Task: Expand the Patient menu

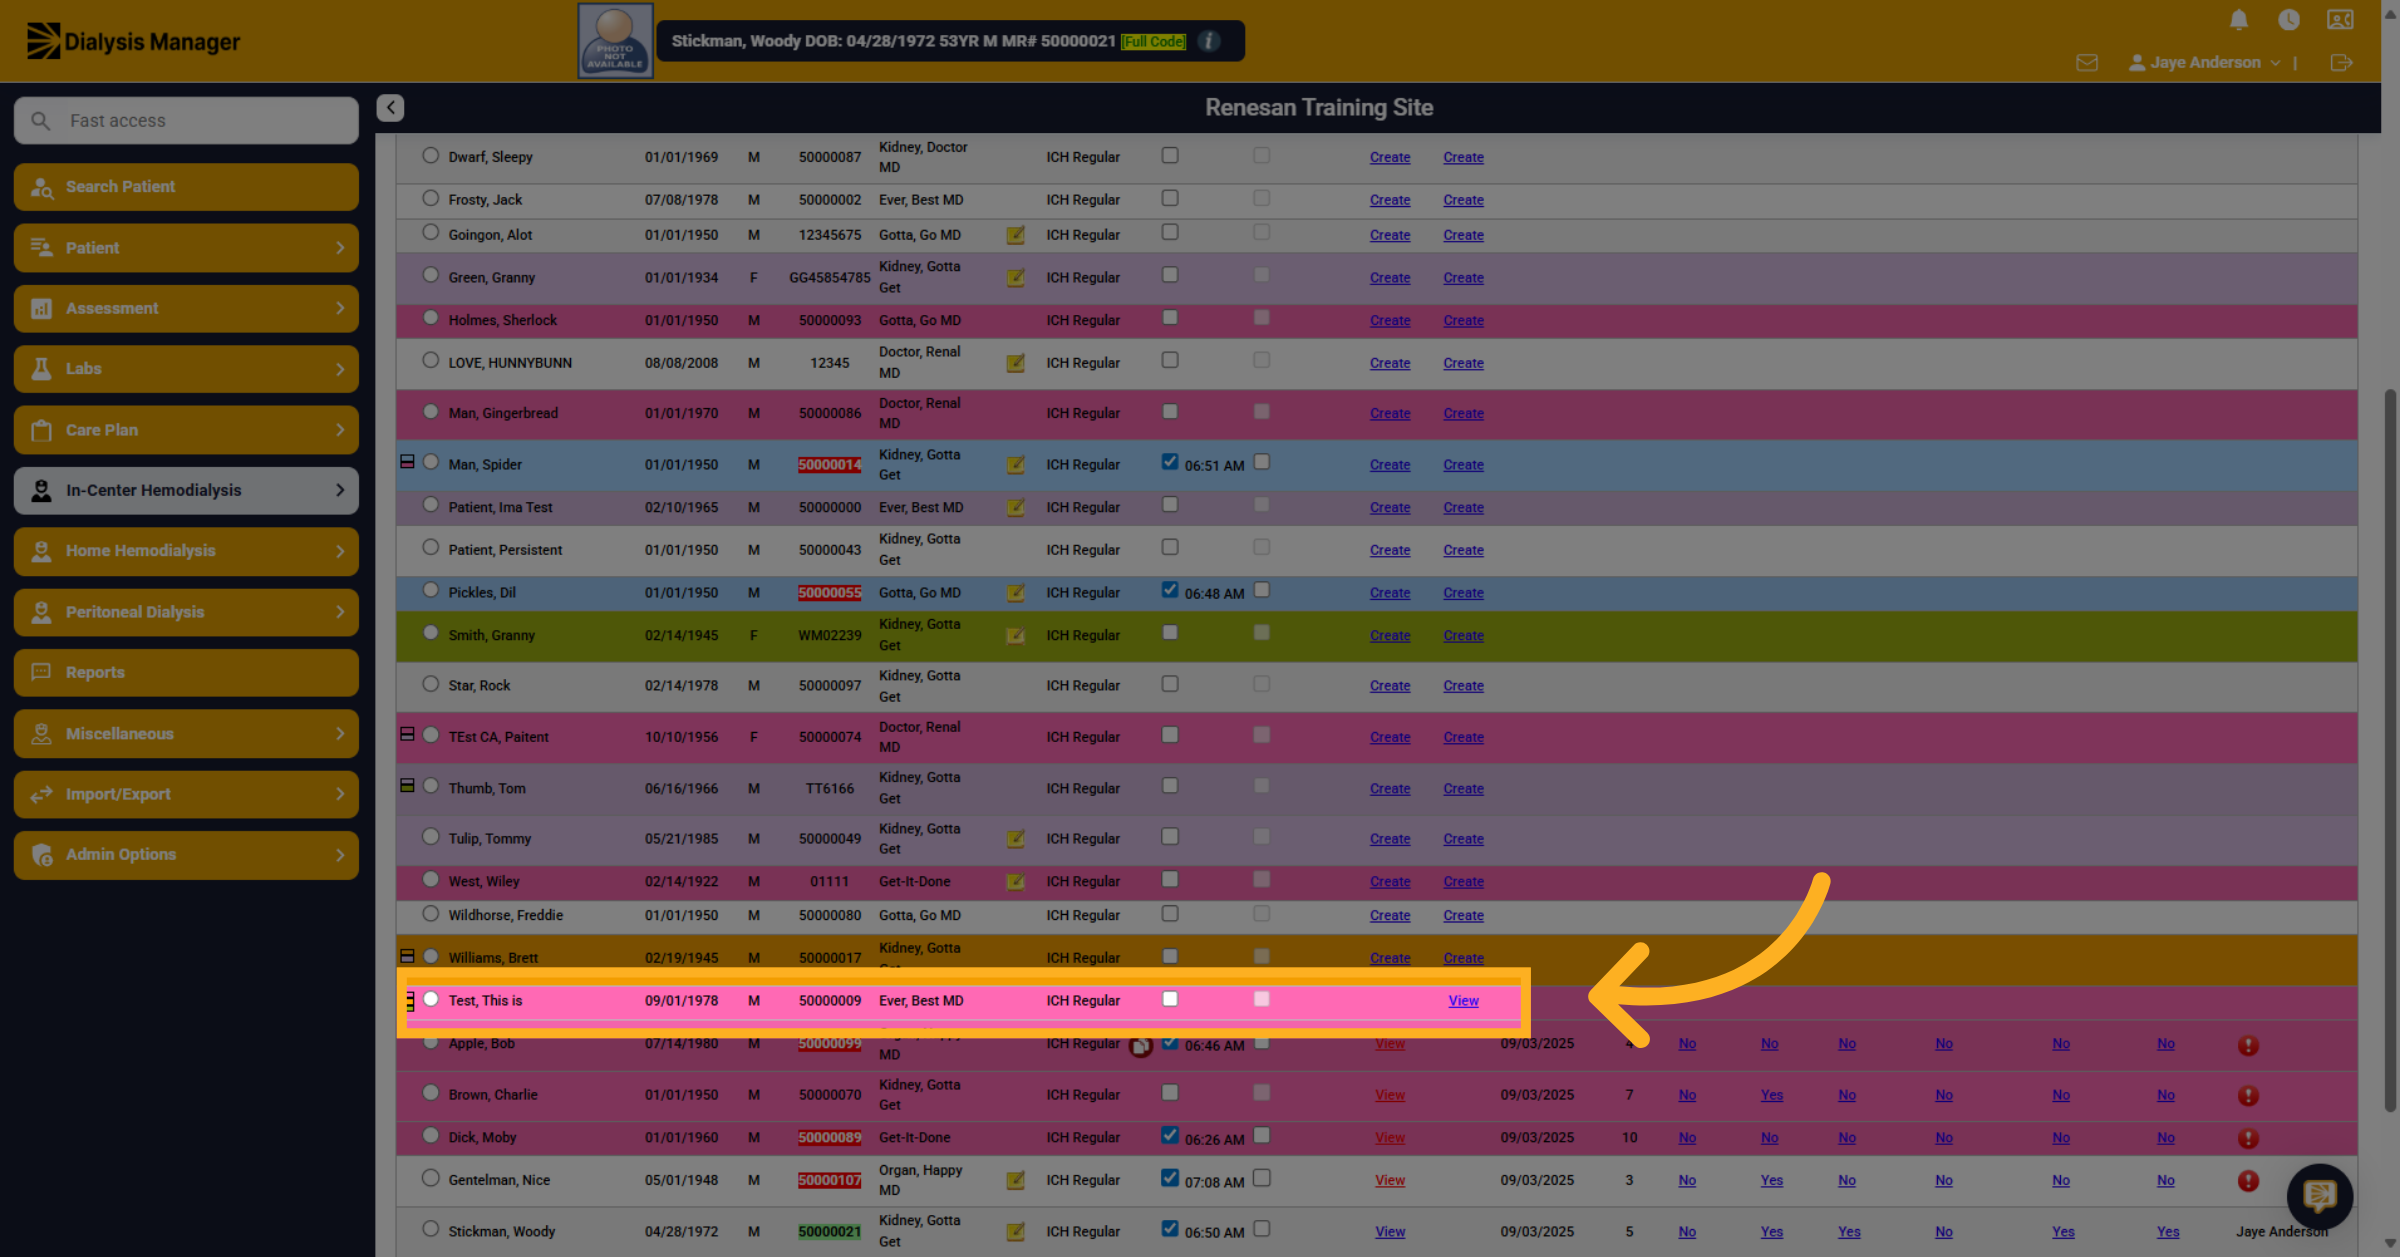Action: pos(186,248)
